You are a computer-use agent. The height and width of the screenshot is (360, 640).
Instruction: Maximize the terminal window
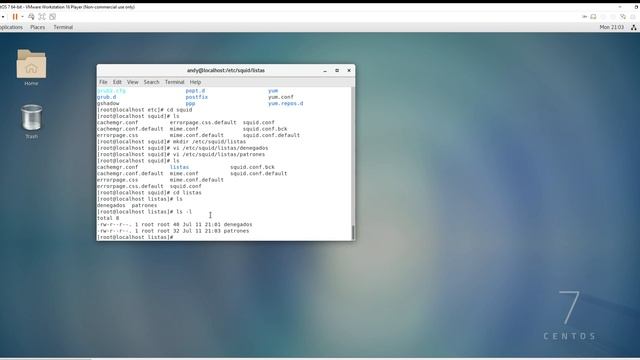337,71
